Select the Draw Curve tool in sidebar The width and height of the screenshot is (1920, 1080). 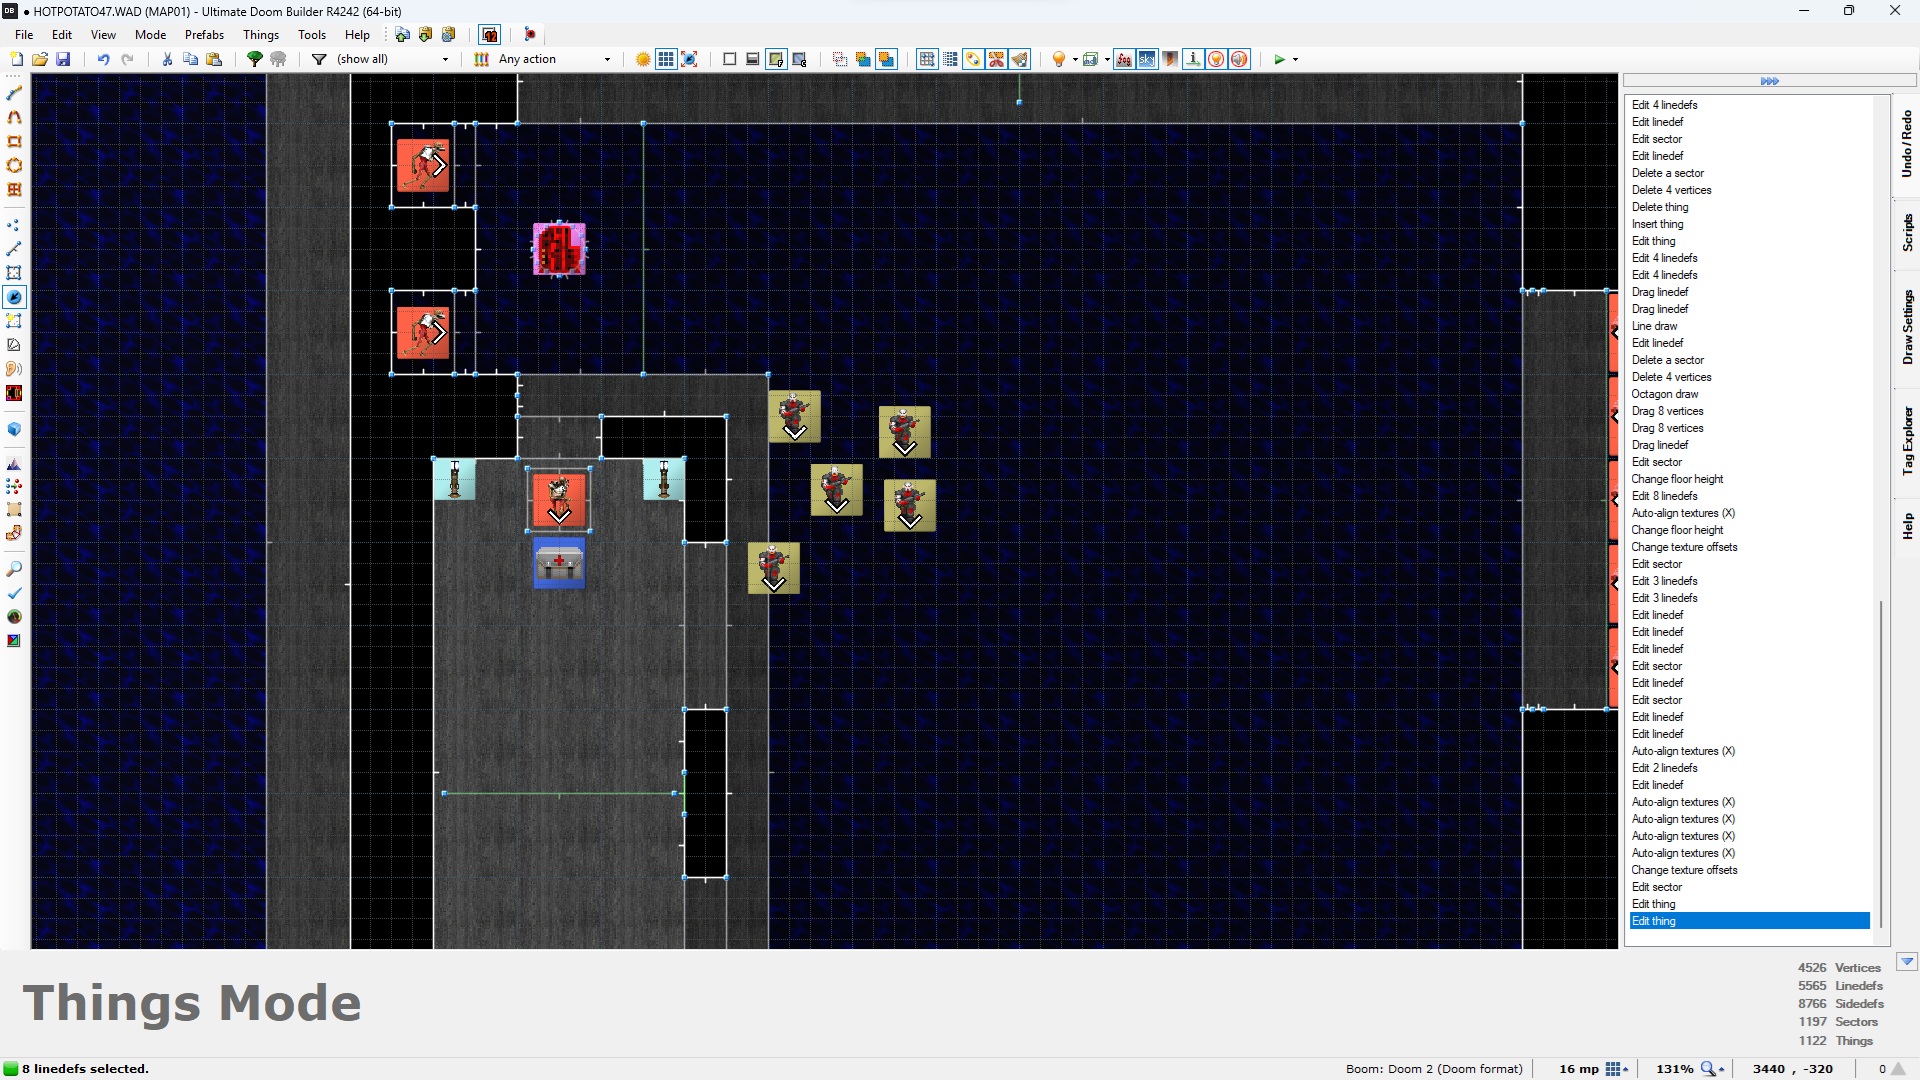click(x=14, y=117)
